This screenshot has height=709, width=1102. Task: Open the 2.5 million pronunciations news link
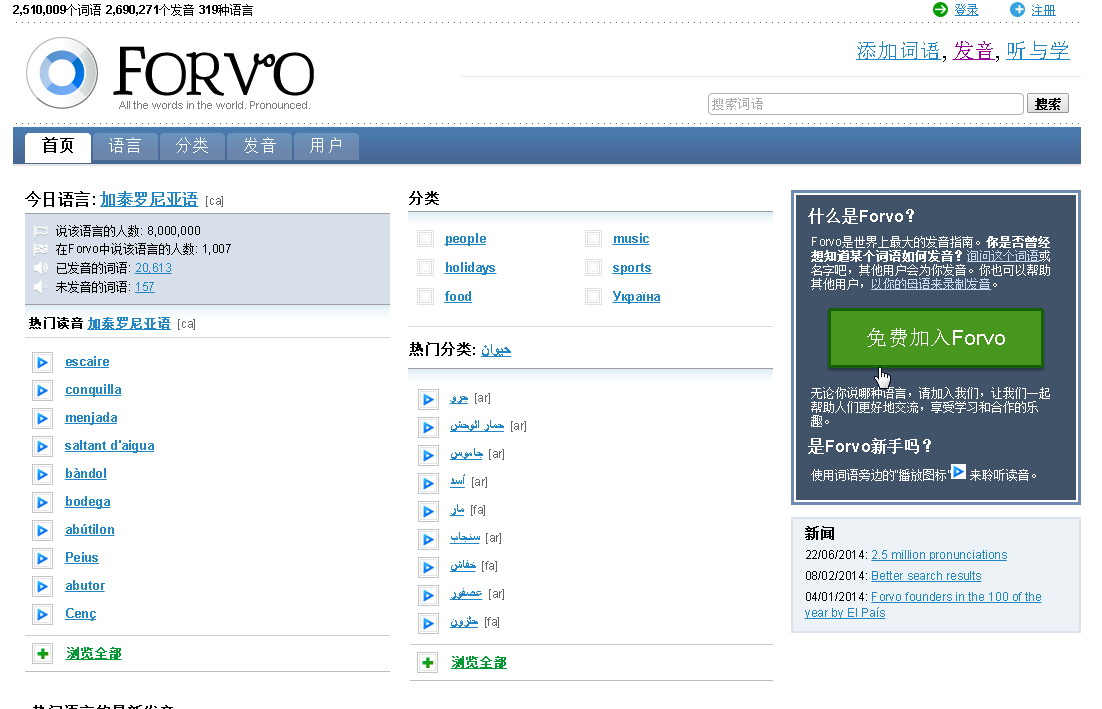tap(939, 555)
